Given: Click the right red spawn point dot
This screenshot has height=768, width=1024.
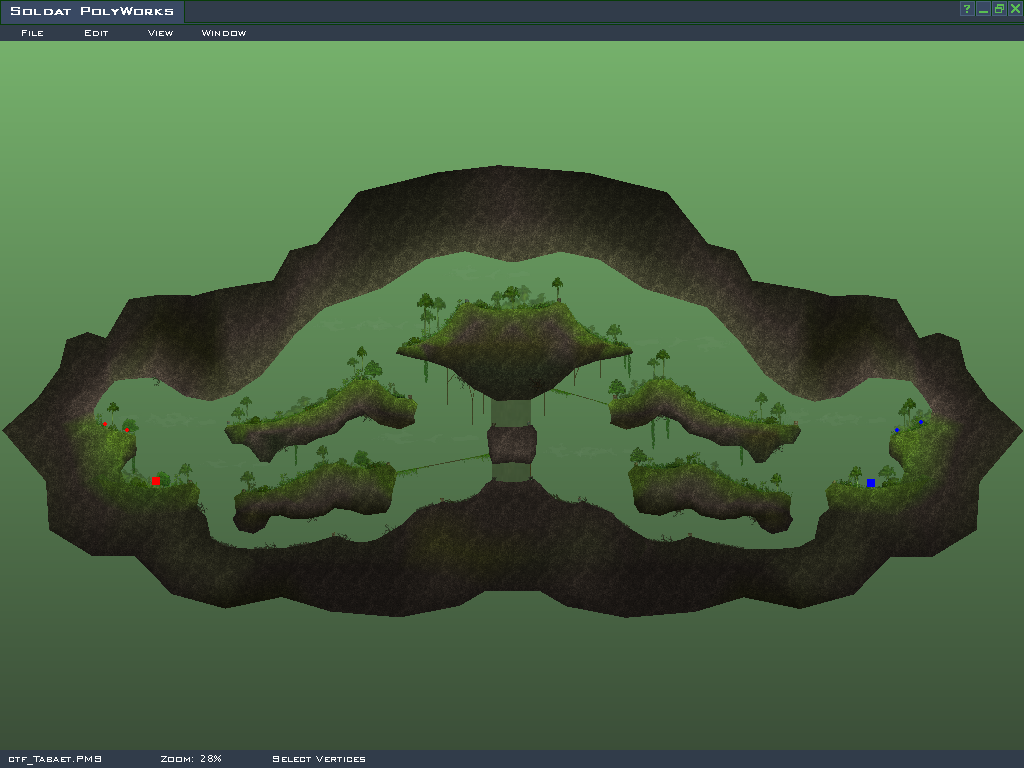Looking at the screenshot, I should [127, 429].
